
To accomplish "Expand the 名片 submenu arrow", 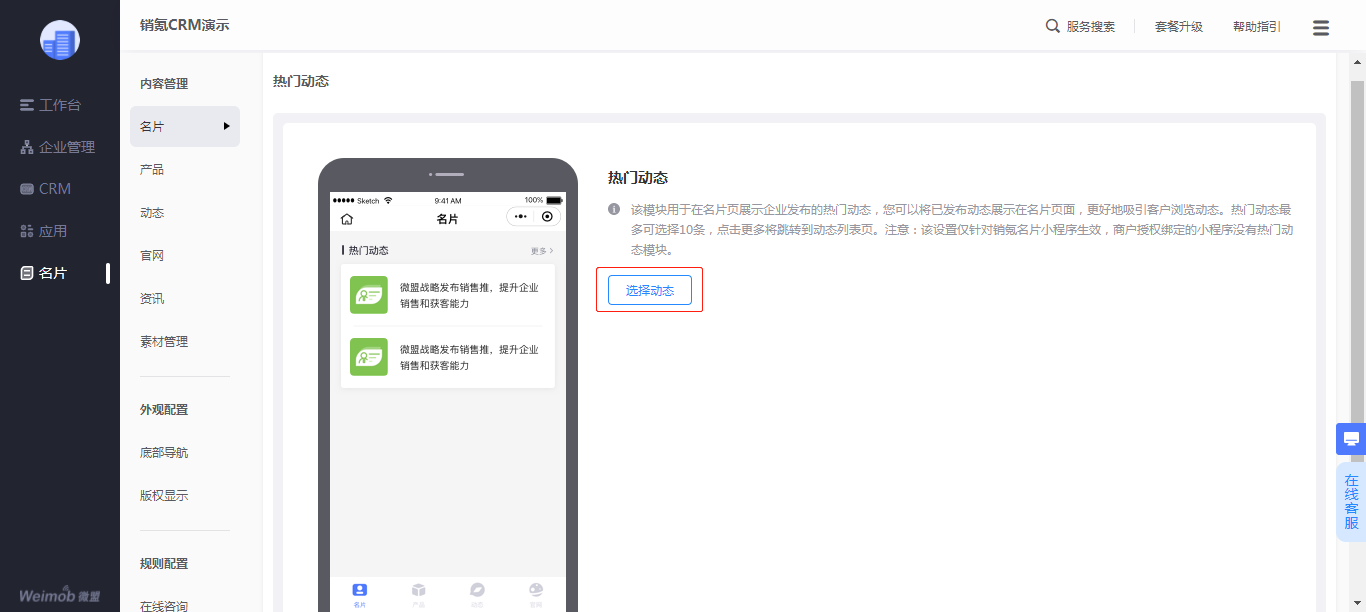I will 227,126.
